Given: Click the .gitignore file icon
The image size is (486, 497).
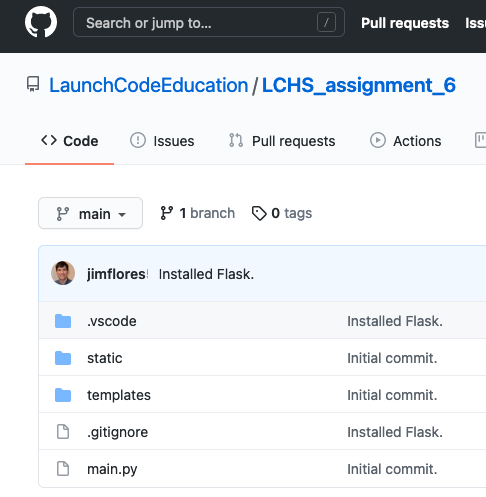Looking at the screenshot, I should [x=63, y=432].
